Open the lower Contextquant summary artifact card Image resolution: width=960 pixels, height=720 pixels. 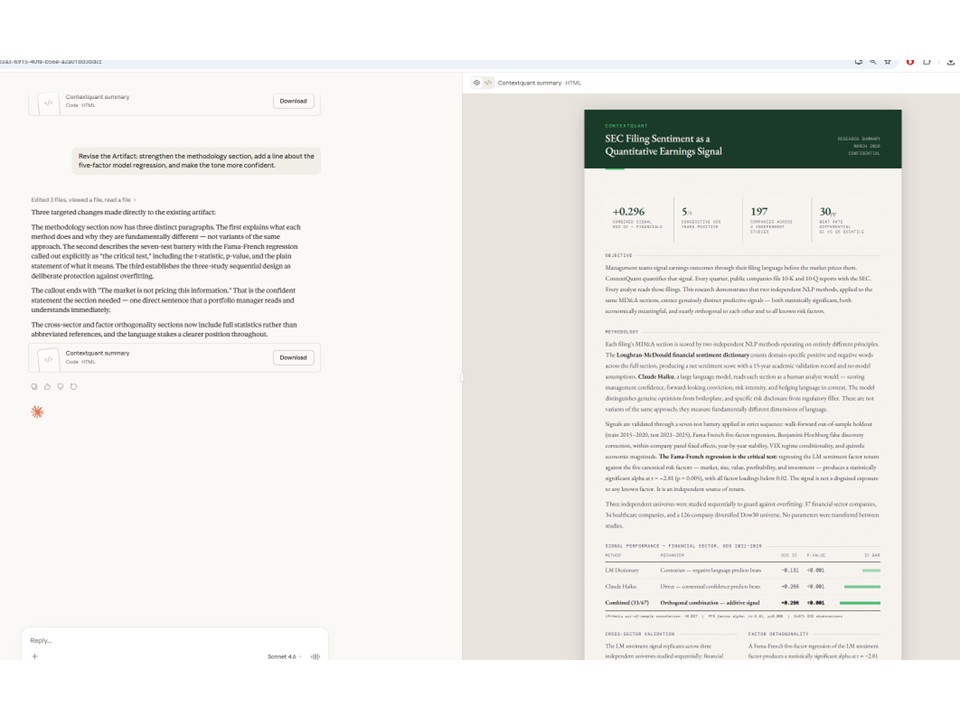click(x=150, y=357)
